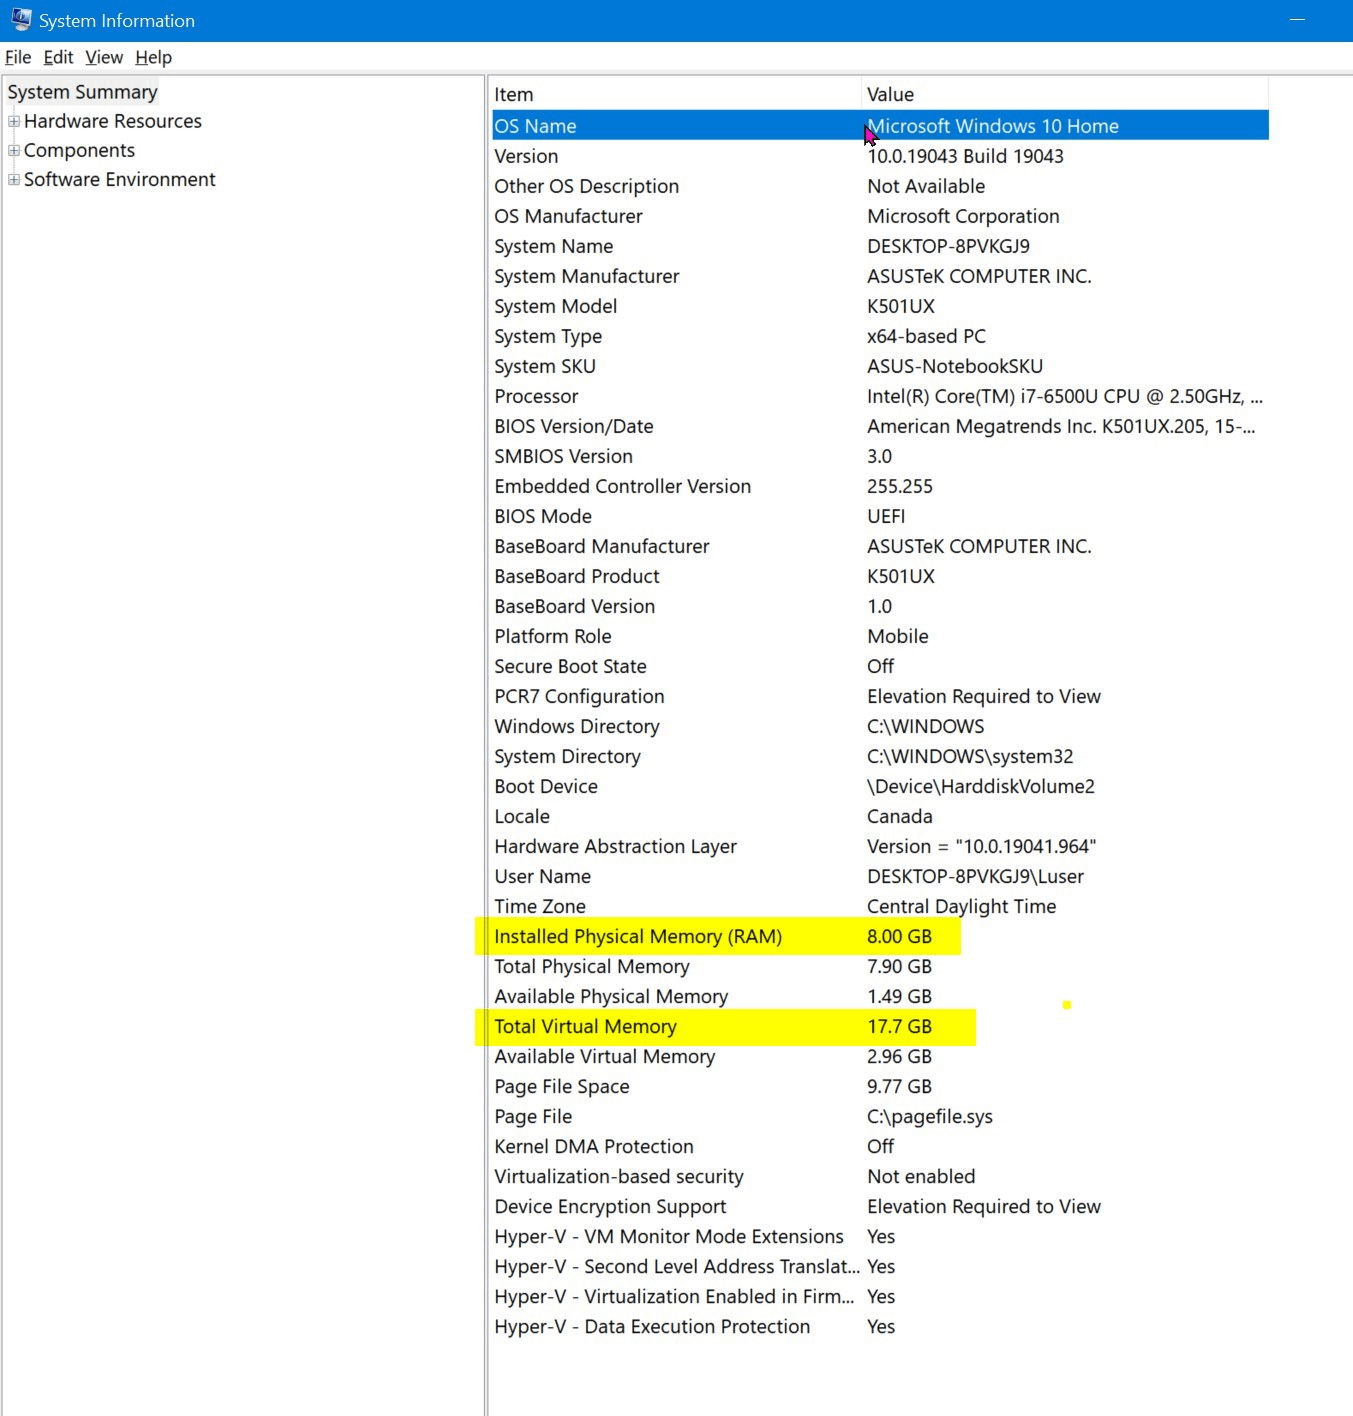The image size is (1353, 1416).
Task: Open the Edit menu
Action: tap(58, 57)
